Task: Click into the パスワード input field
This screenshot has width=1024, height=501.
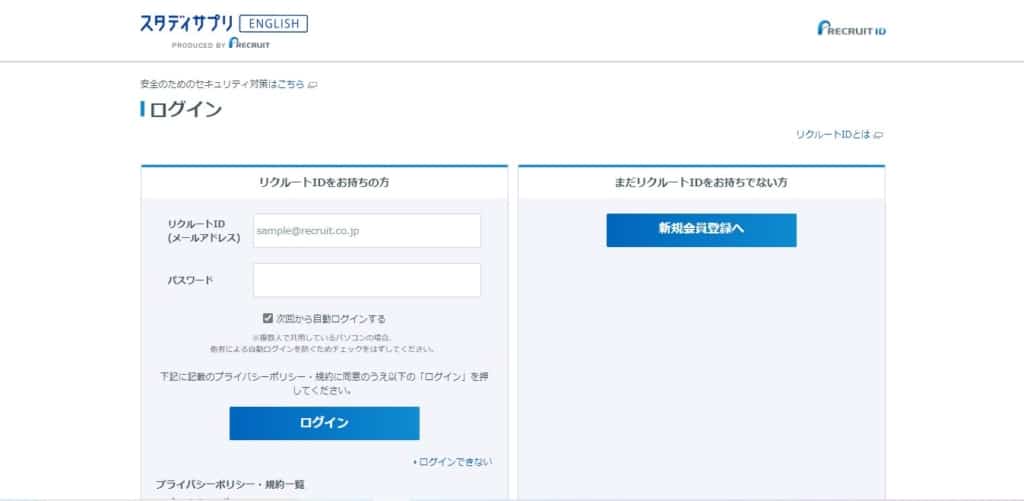Action: (367, 280)
